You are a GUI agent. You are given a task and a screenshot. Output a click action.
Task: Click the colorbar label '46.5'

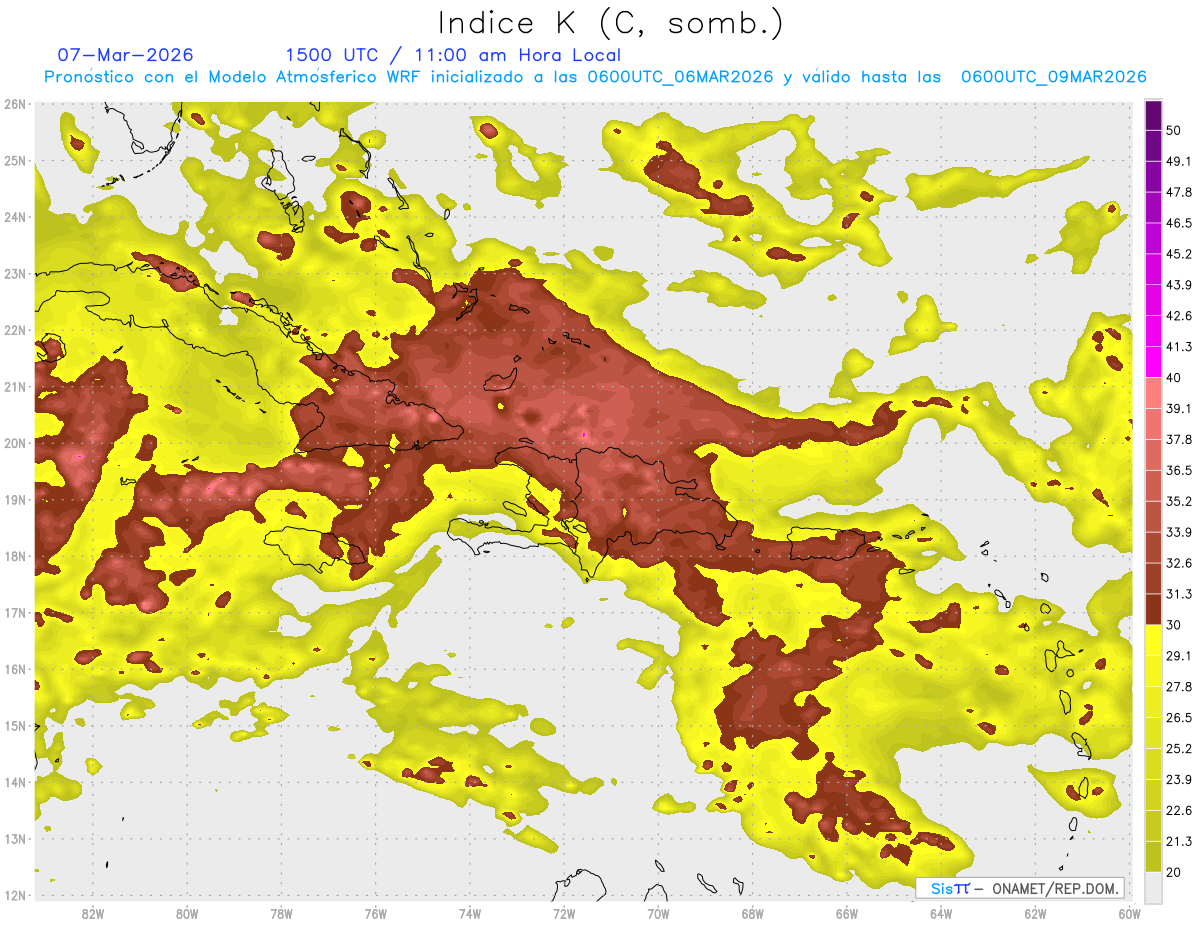click(1179, 223)
